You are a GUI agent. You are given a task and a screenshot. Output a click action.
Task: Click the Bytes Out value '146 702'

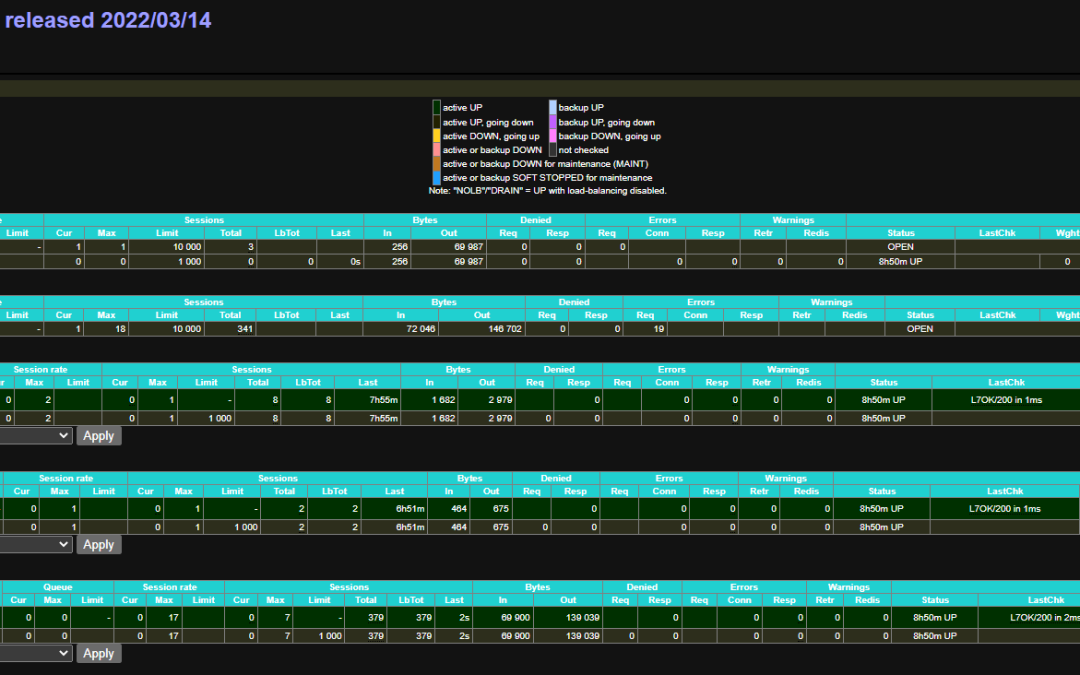[505, 329]
